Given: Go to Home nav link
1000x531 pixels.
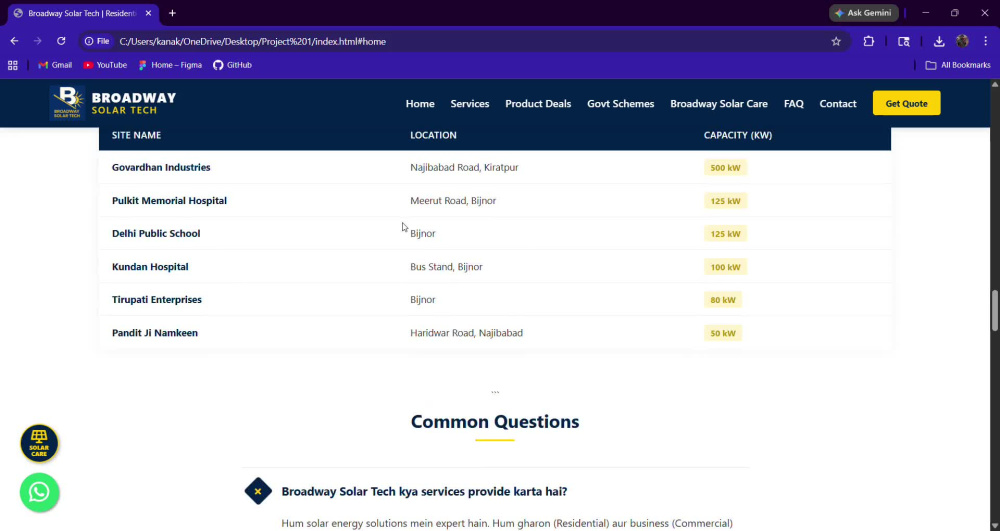Looking at the screenshot, I should [420, 103].
